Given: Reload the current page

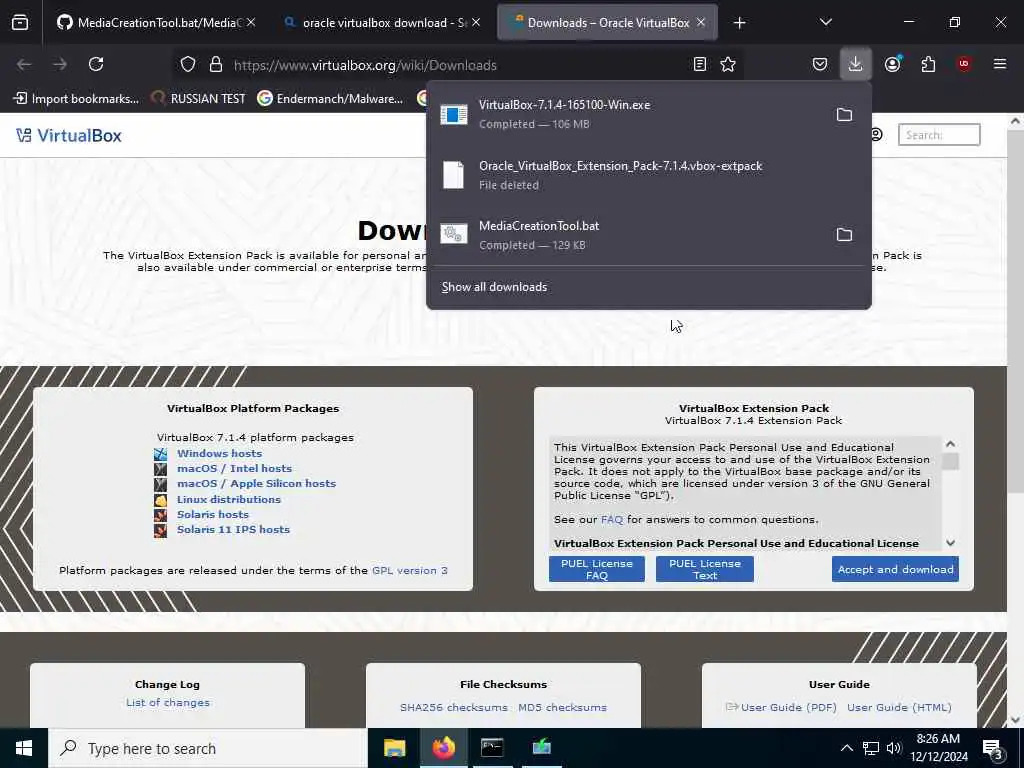Looking at the screenshot, I should [x=96, y=64].
